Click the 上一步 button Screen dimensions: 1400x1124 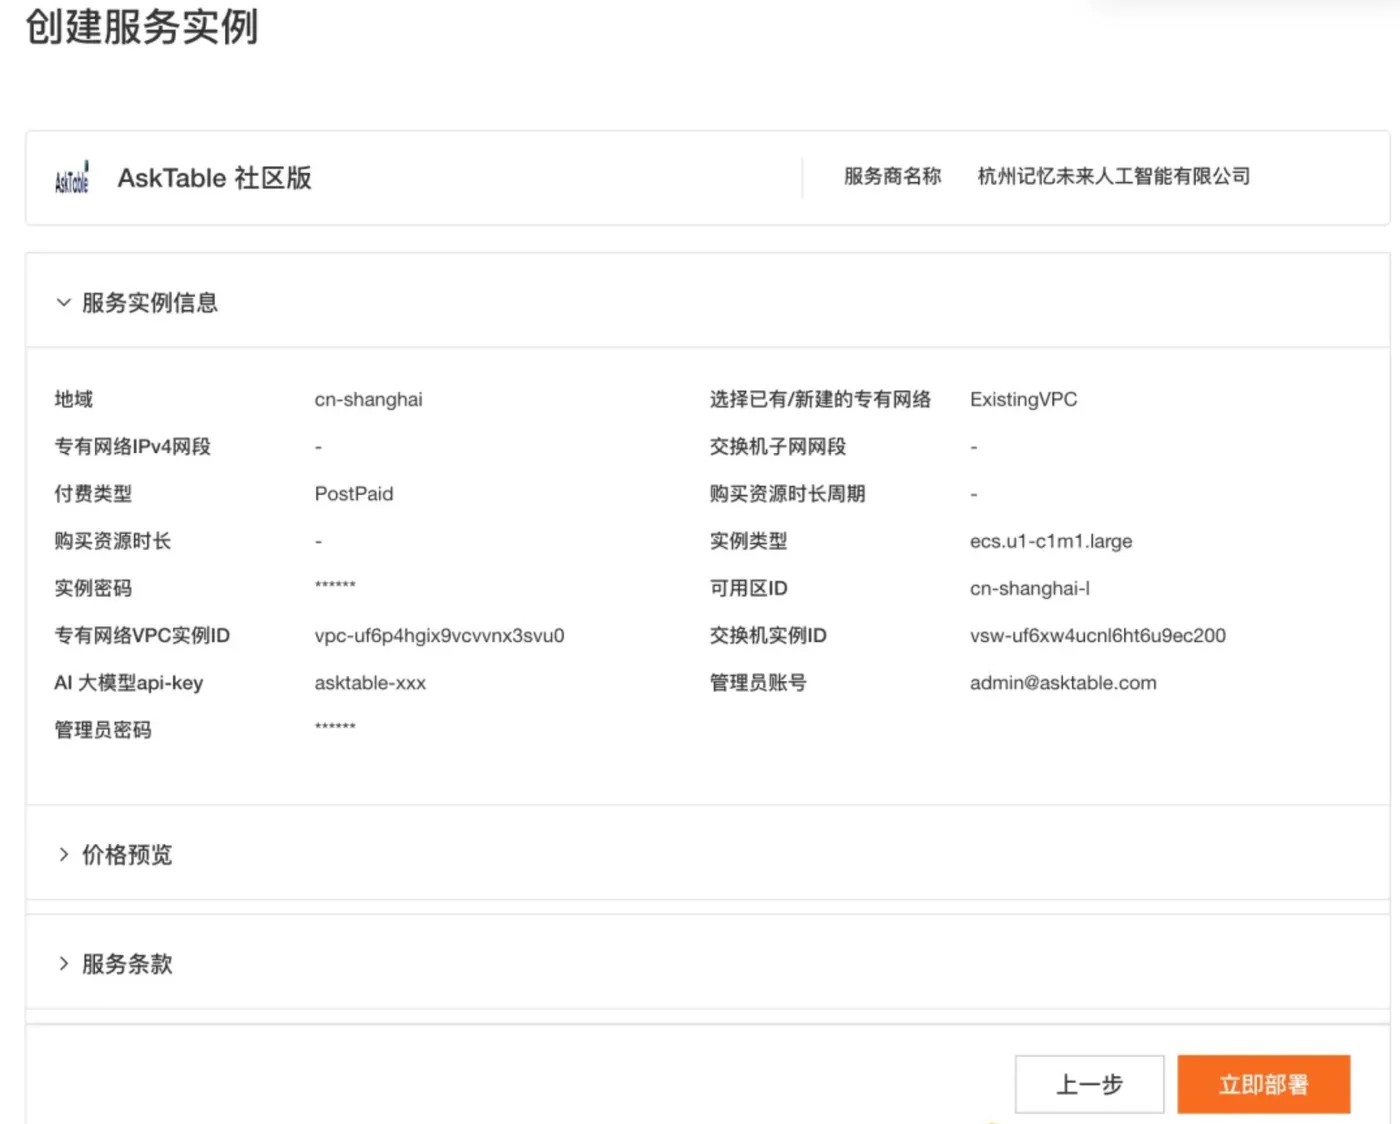click(x=1090, y=1084)
